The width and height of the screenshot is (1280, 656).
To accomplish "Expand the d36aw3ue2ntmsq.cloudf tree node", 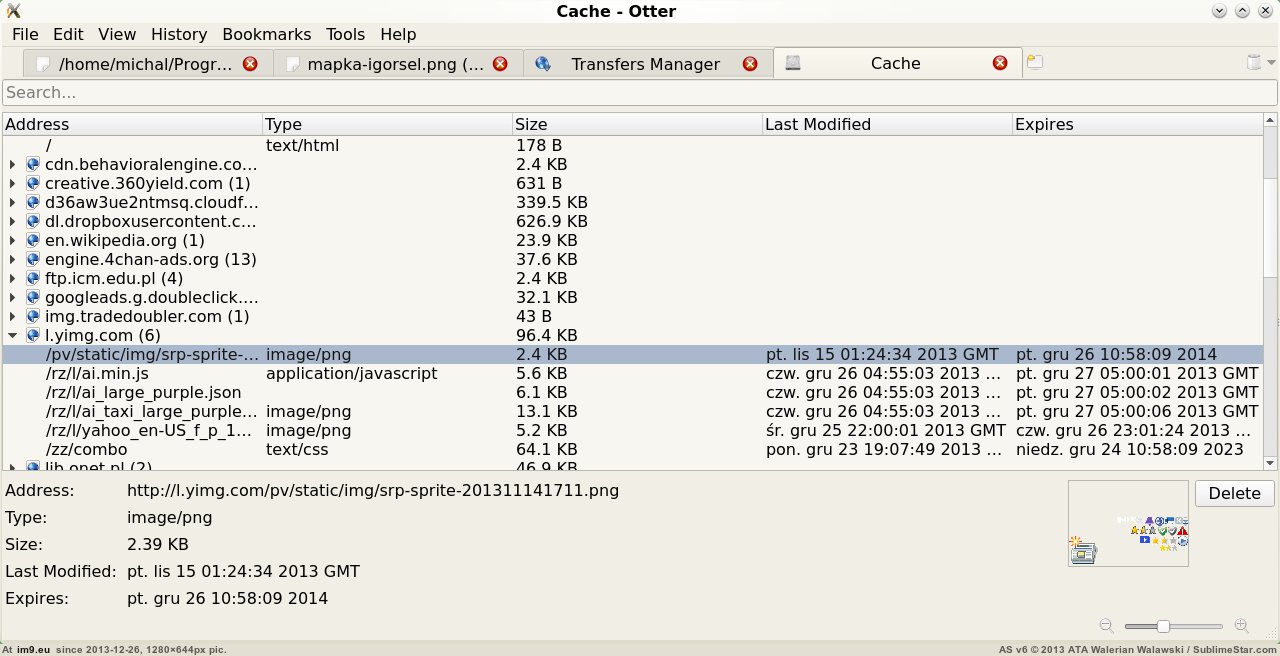I will pyautogui.click(x=12, y=202).
